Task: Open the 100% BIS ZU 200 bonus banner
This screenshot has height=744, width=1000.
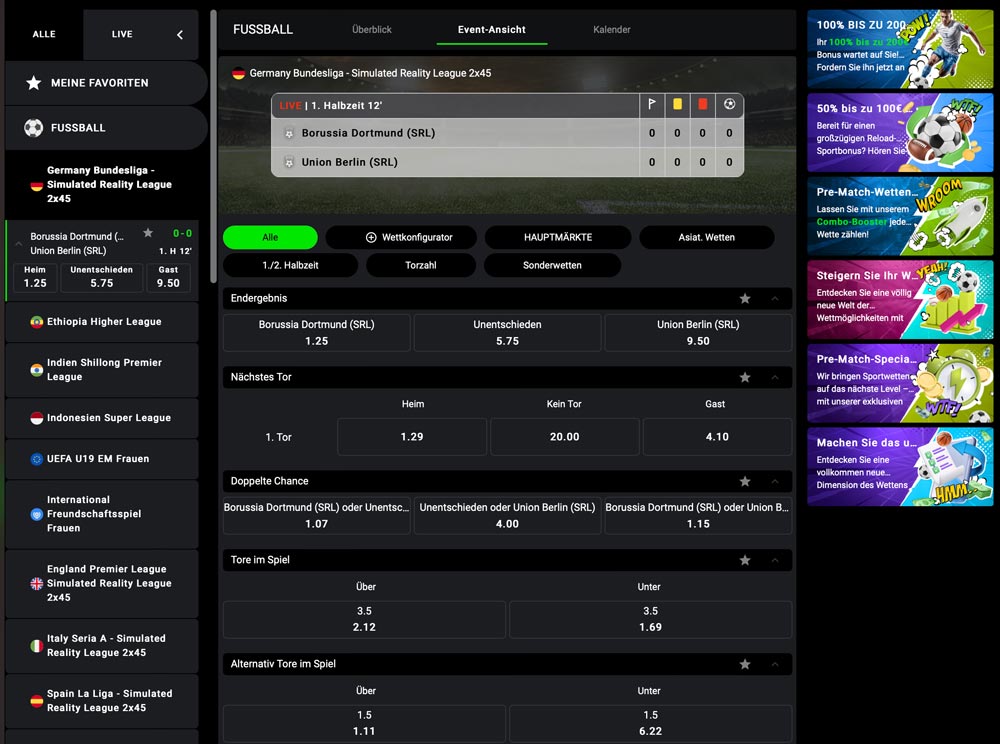Action: pyautogui.click(x=901, y=49)
